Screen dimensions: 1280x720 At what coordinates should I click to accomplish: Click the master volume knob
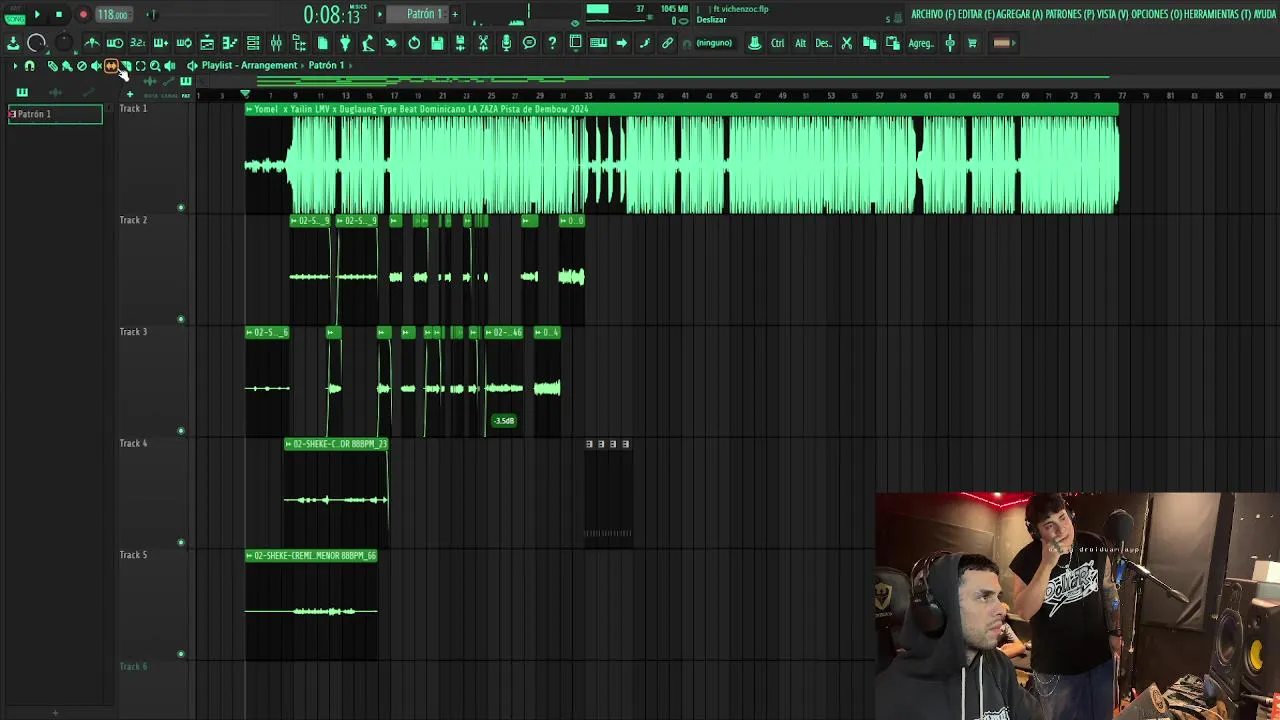click(35, 43)
